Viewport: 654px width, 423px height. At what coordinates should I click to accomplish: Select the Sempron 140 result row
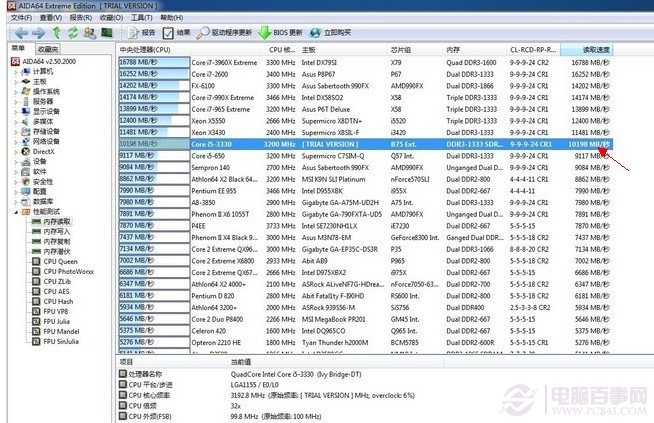pos(365,168)
